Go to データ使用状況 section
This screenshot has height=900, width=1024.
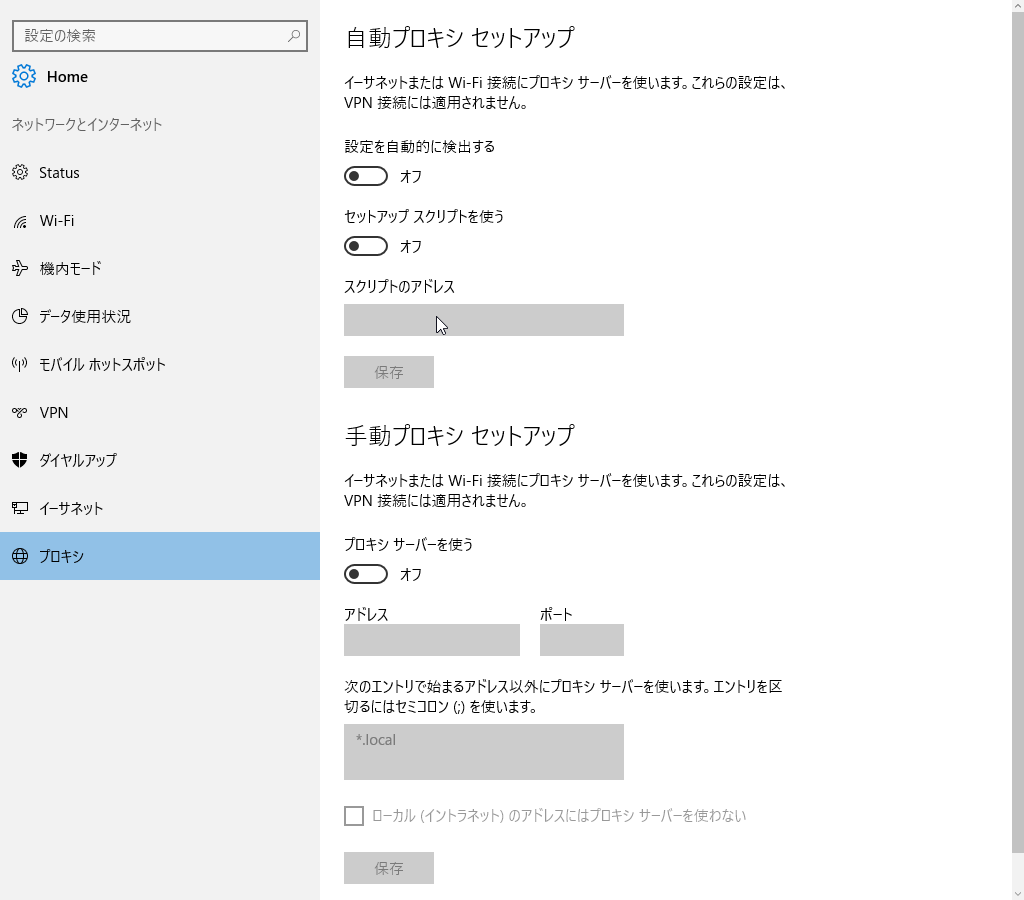pos(160,316)
